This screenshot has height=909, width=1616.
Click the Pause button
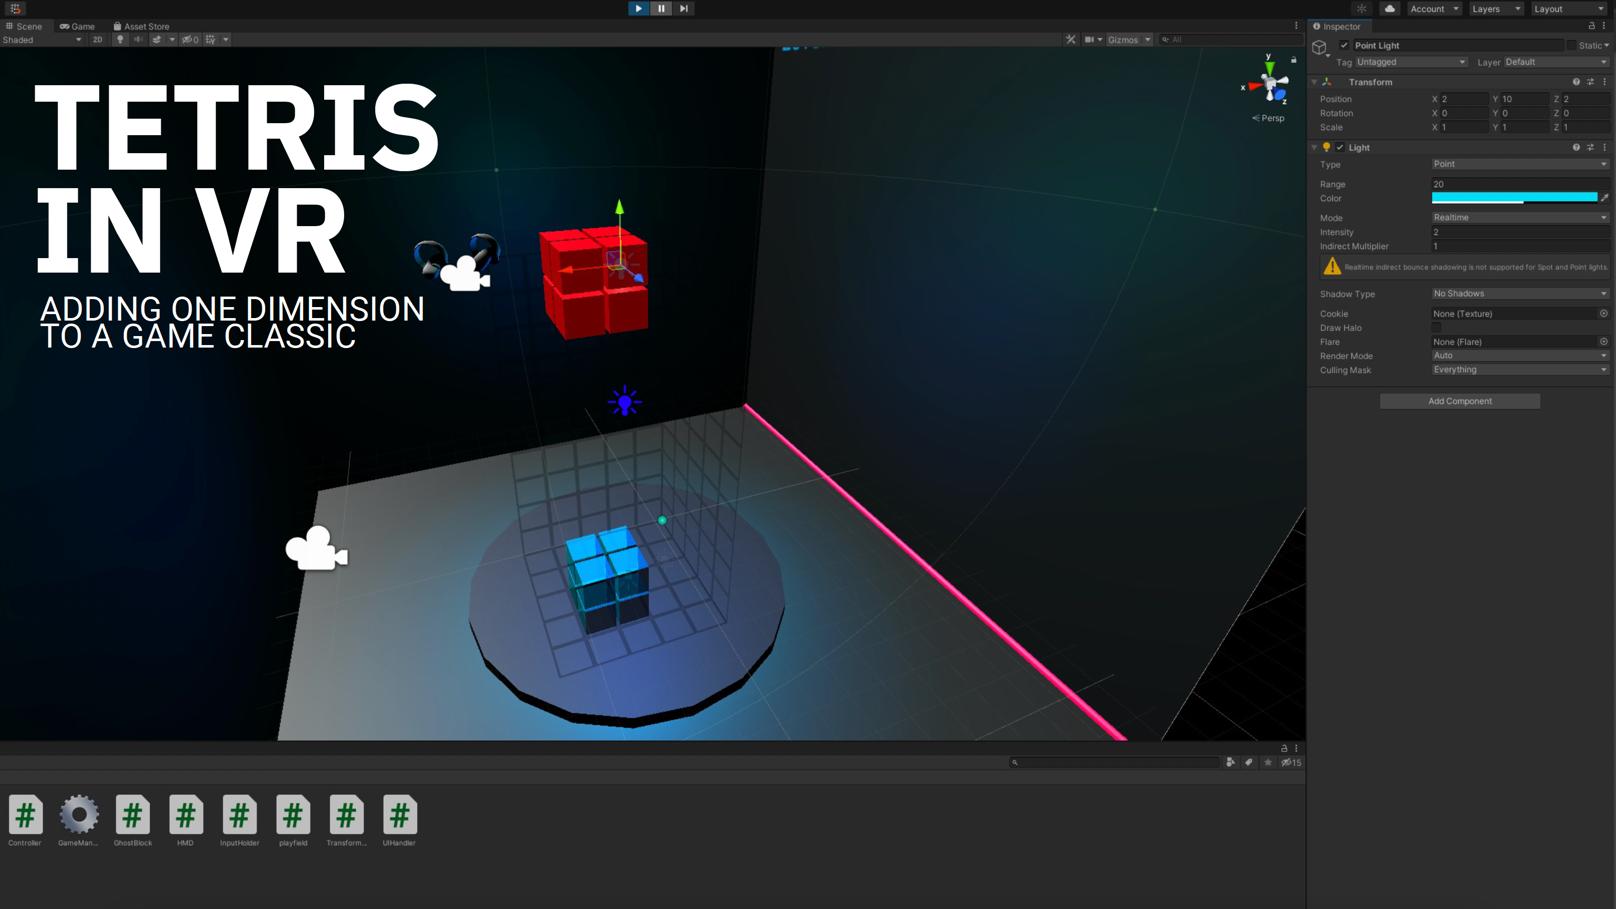pyautogui.click(x=661, y=8)
